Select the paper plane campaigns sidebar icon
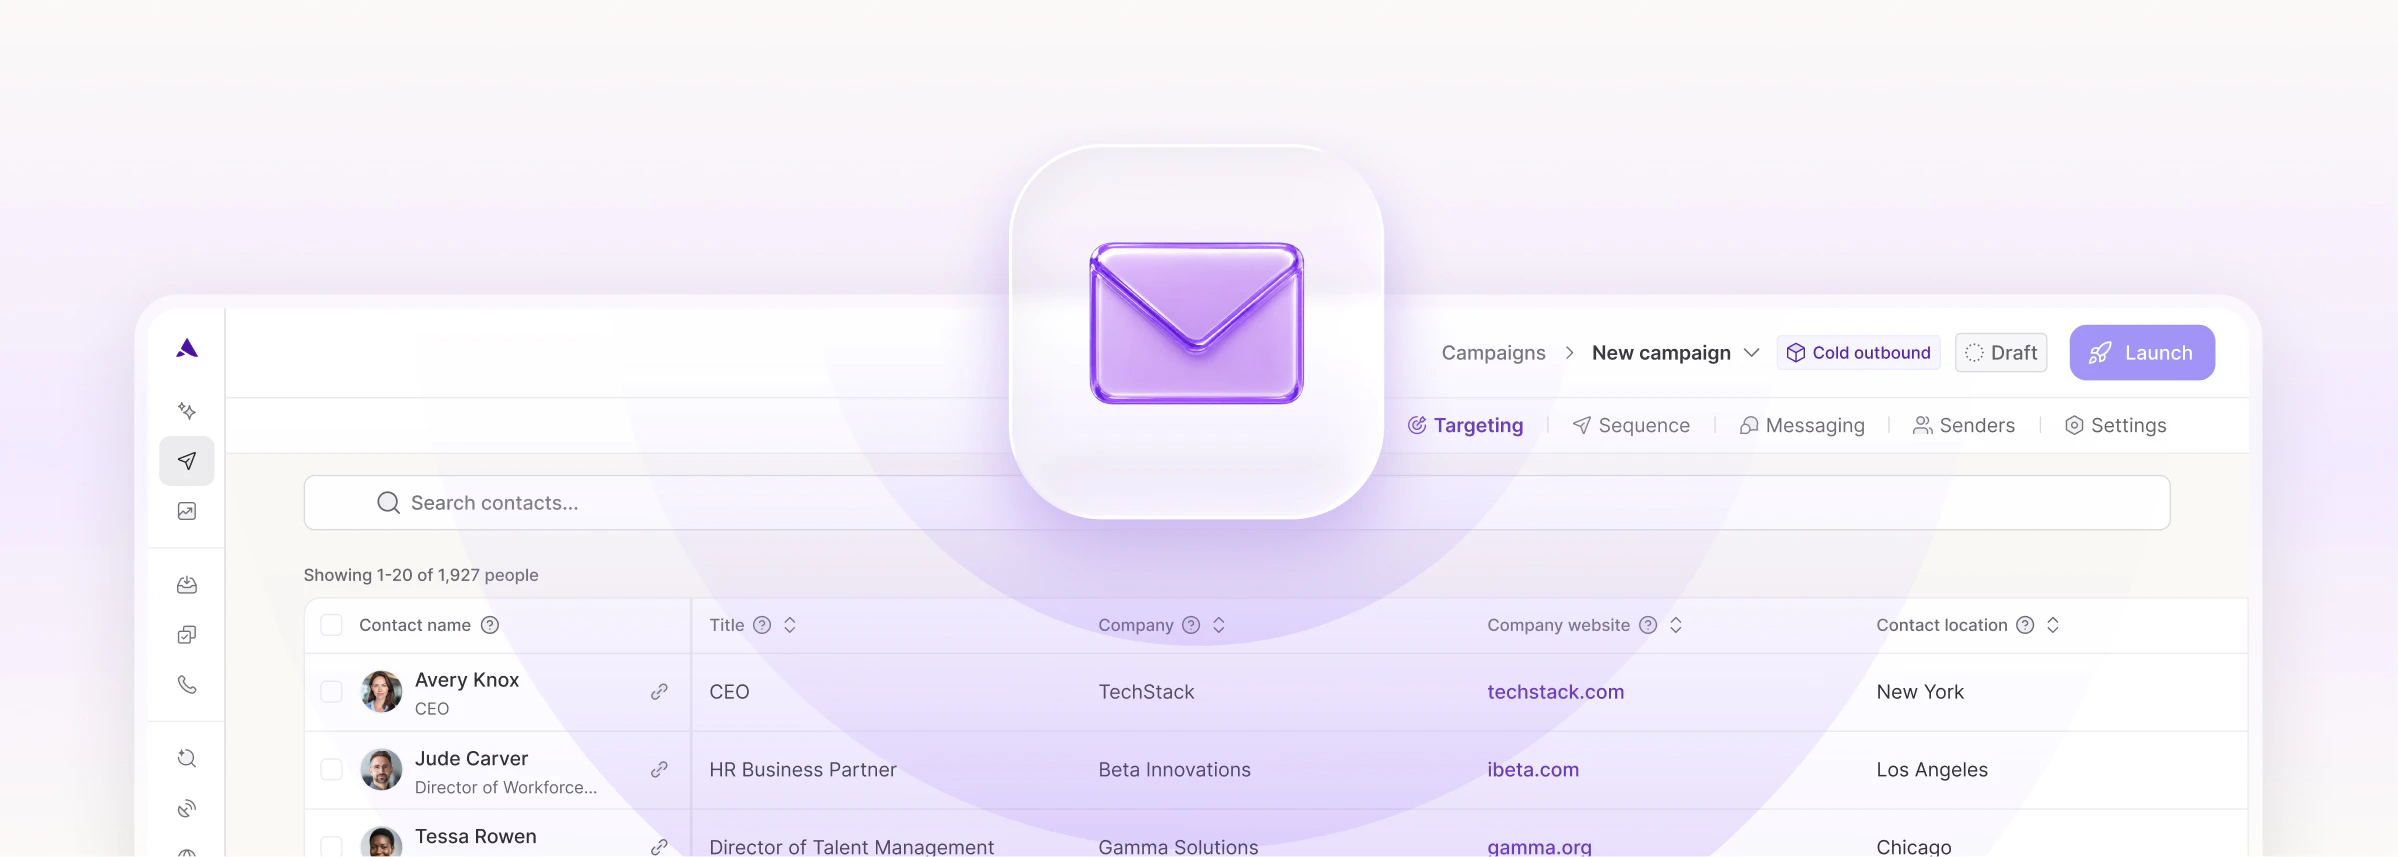2398x857 pixels. tap(187, 461)
